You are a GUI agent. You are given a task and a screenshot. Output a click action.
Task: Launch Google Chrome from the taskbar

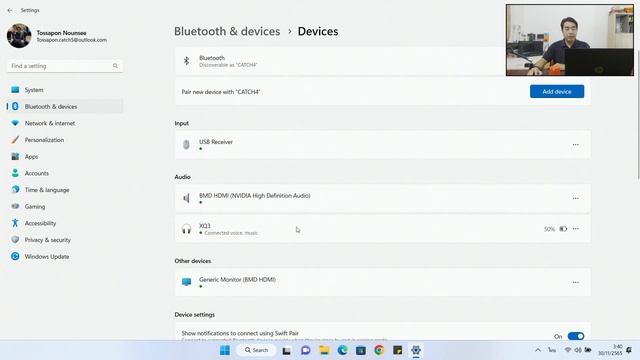379,350
